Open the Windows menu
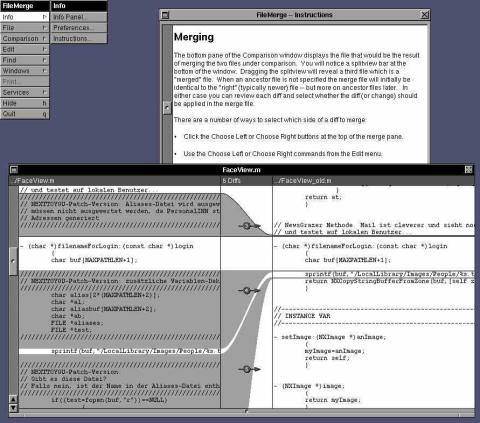 (24, 71)
